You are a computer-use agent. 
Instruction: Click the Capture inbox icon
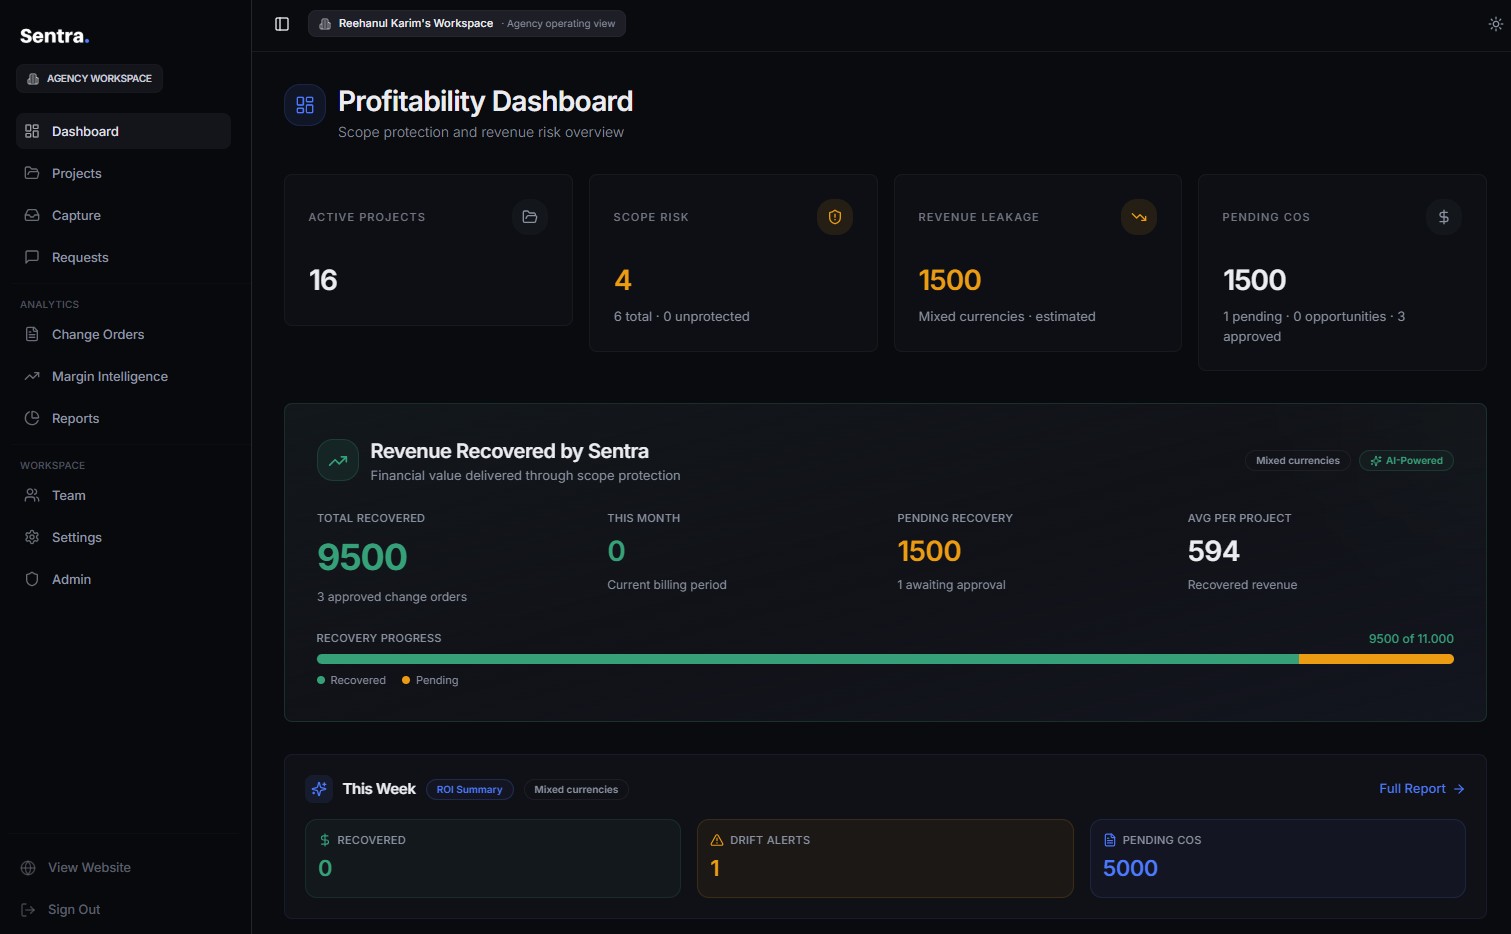pos(32,215)
